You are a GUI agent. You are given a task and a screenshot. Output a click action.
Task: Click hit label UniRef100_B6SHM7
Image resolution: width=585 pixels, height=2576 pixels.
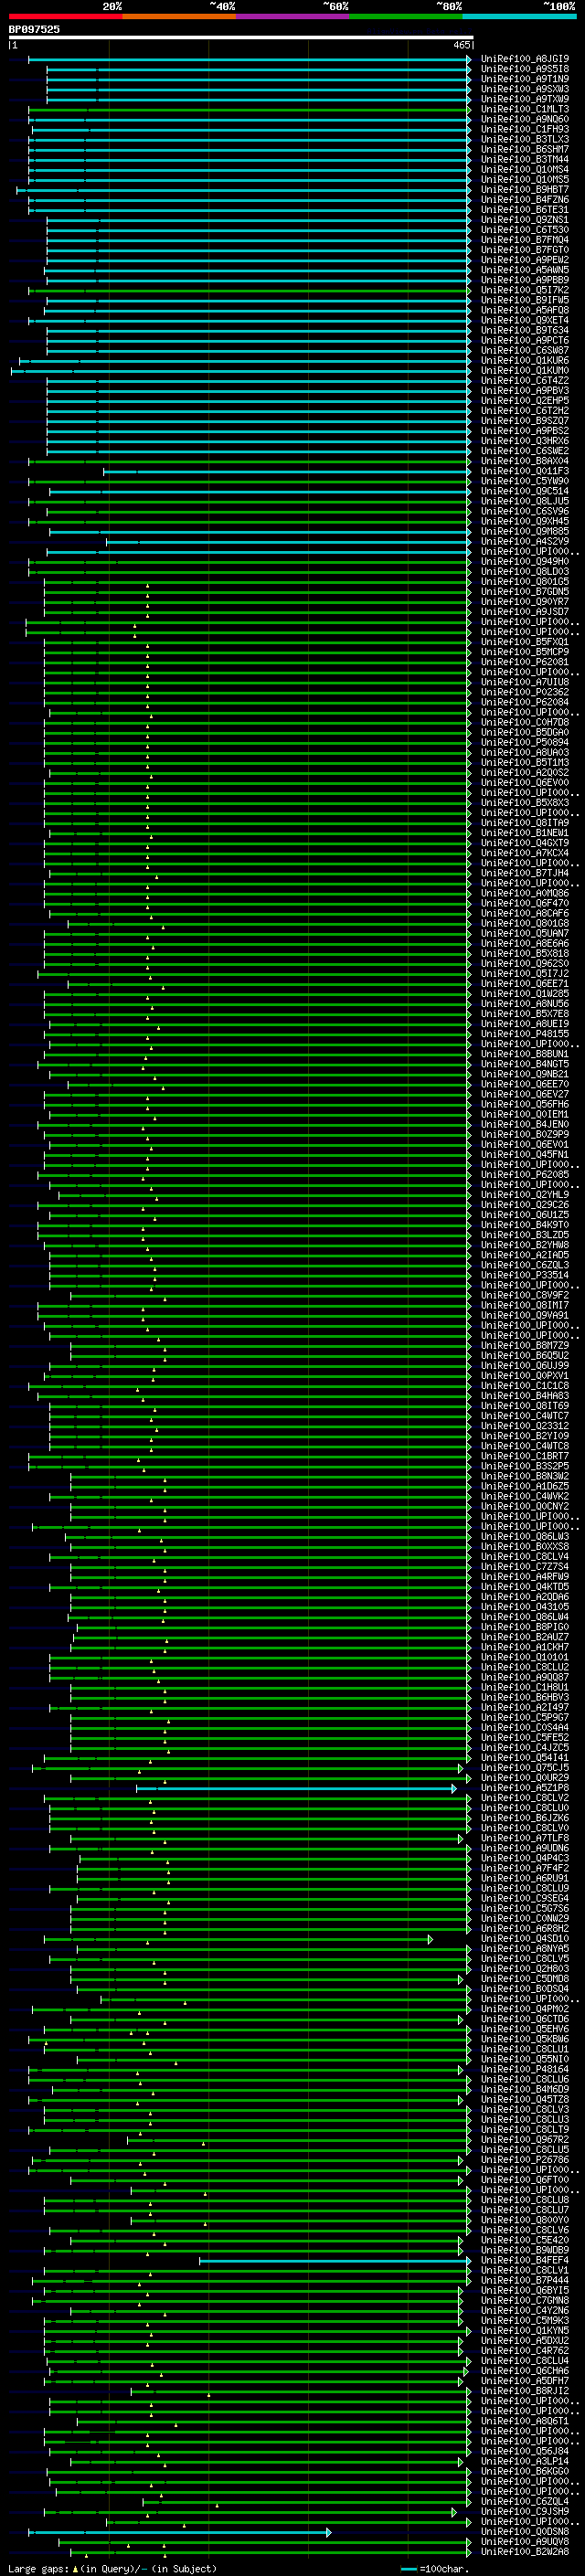tap(525, 149)
